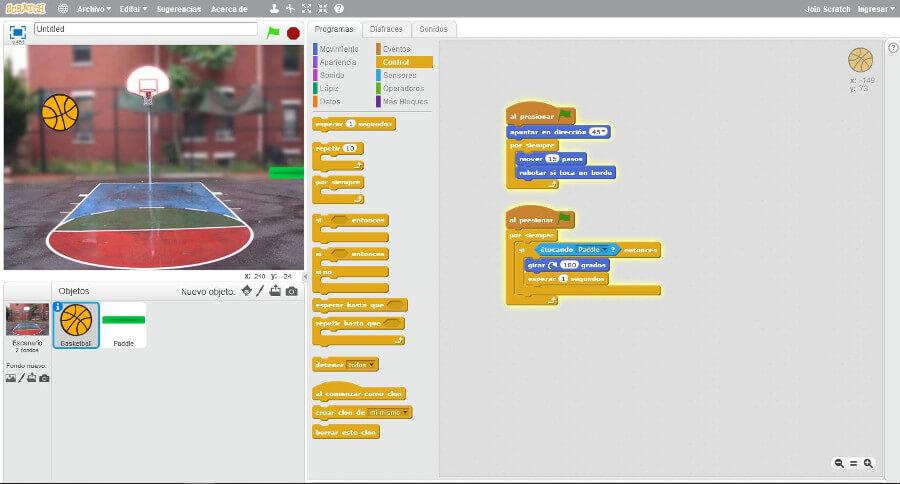The height and width of the screenshot is (484, 900).
Task: Choose new backdrop from library
Action: (10, 378)
